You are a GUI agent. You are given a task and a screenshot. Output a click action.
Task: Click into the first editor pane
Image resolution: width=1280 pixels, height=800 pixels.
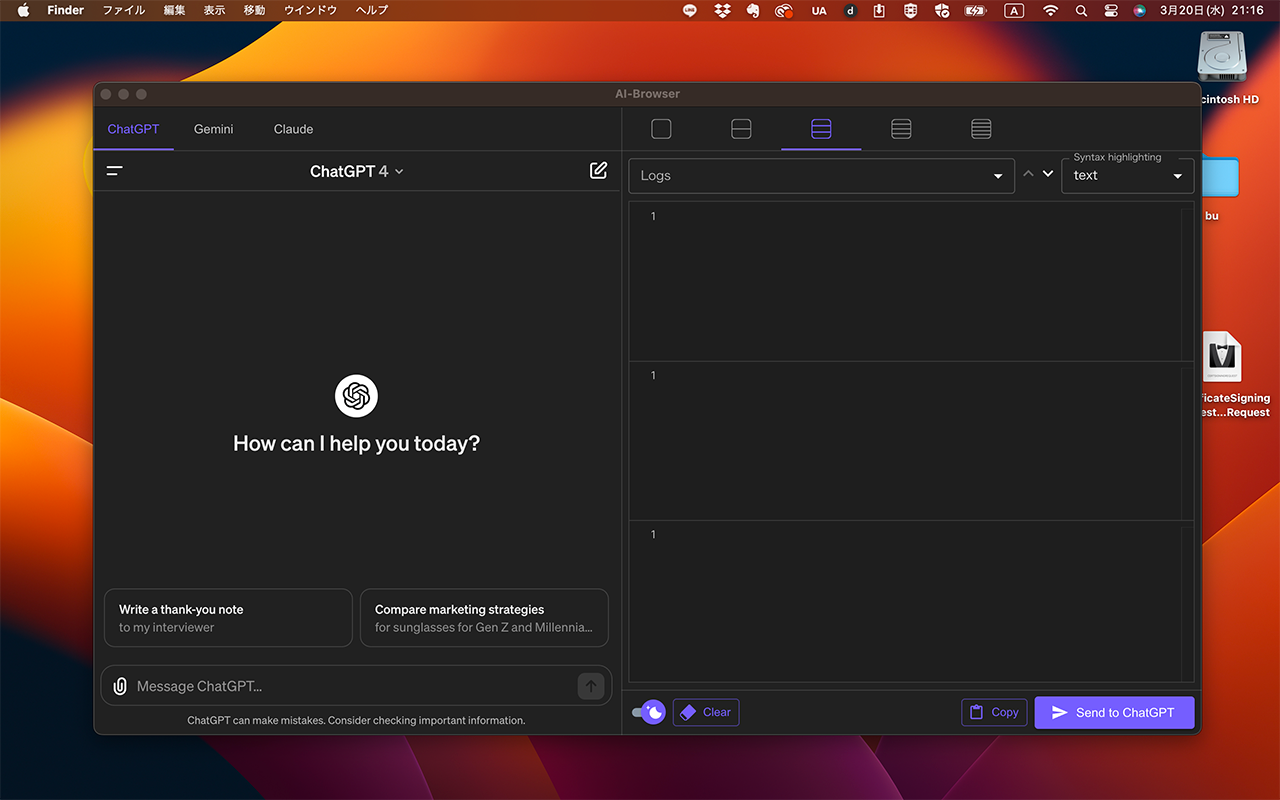click(910, 281)
